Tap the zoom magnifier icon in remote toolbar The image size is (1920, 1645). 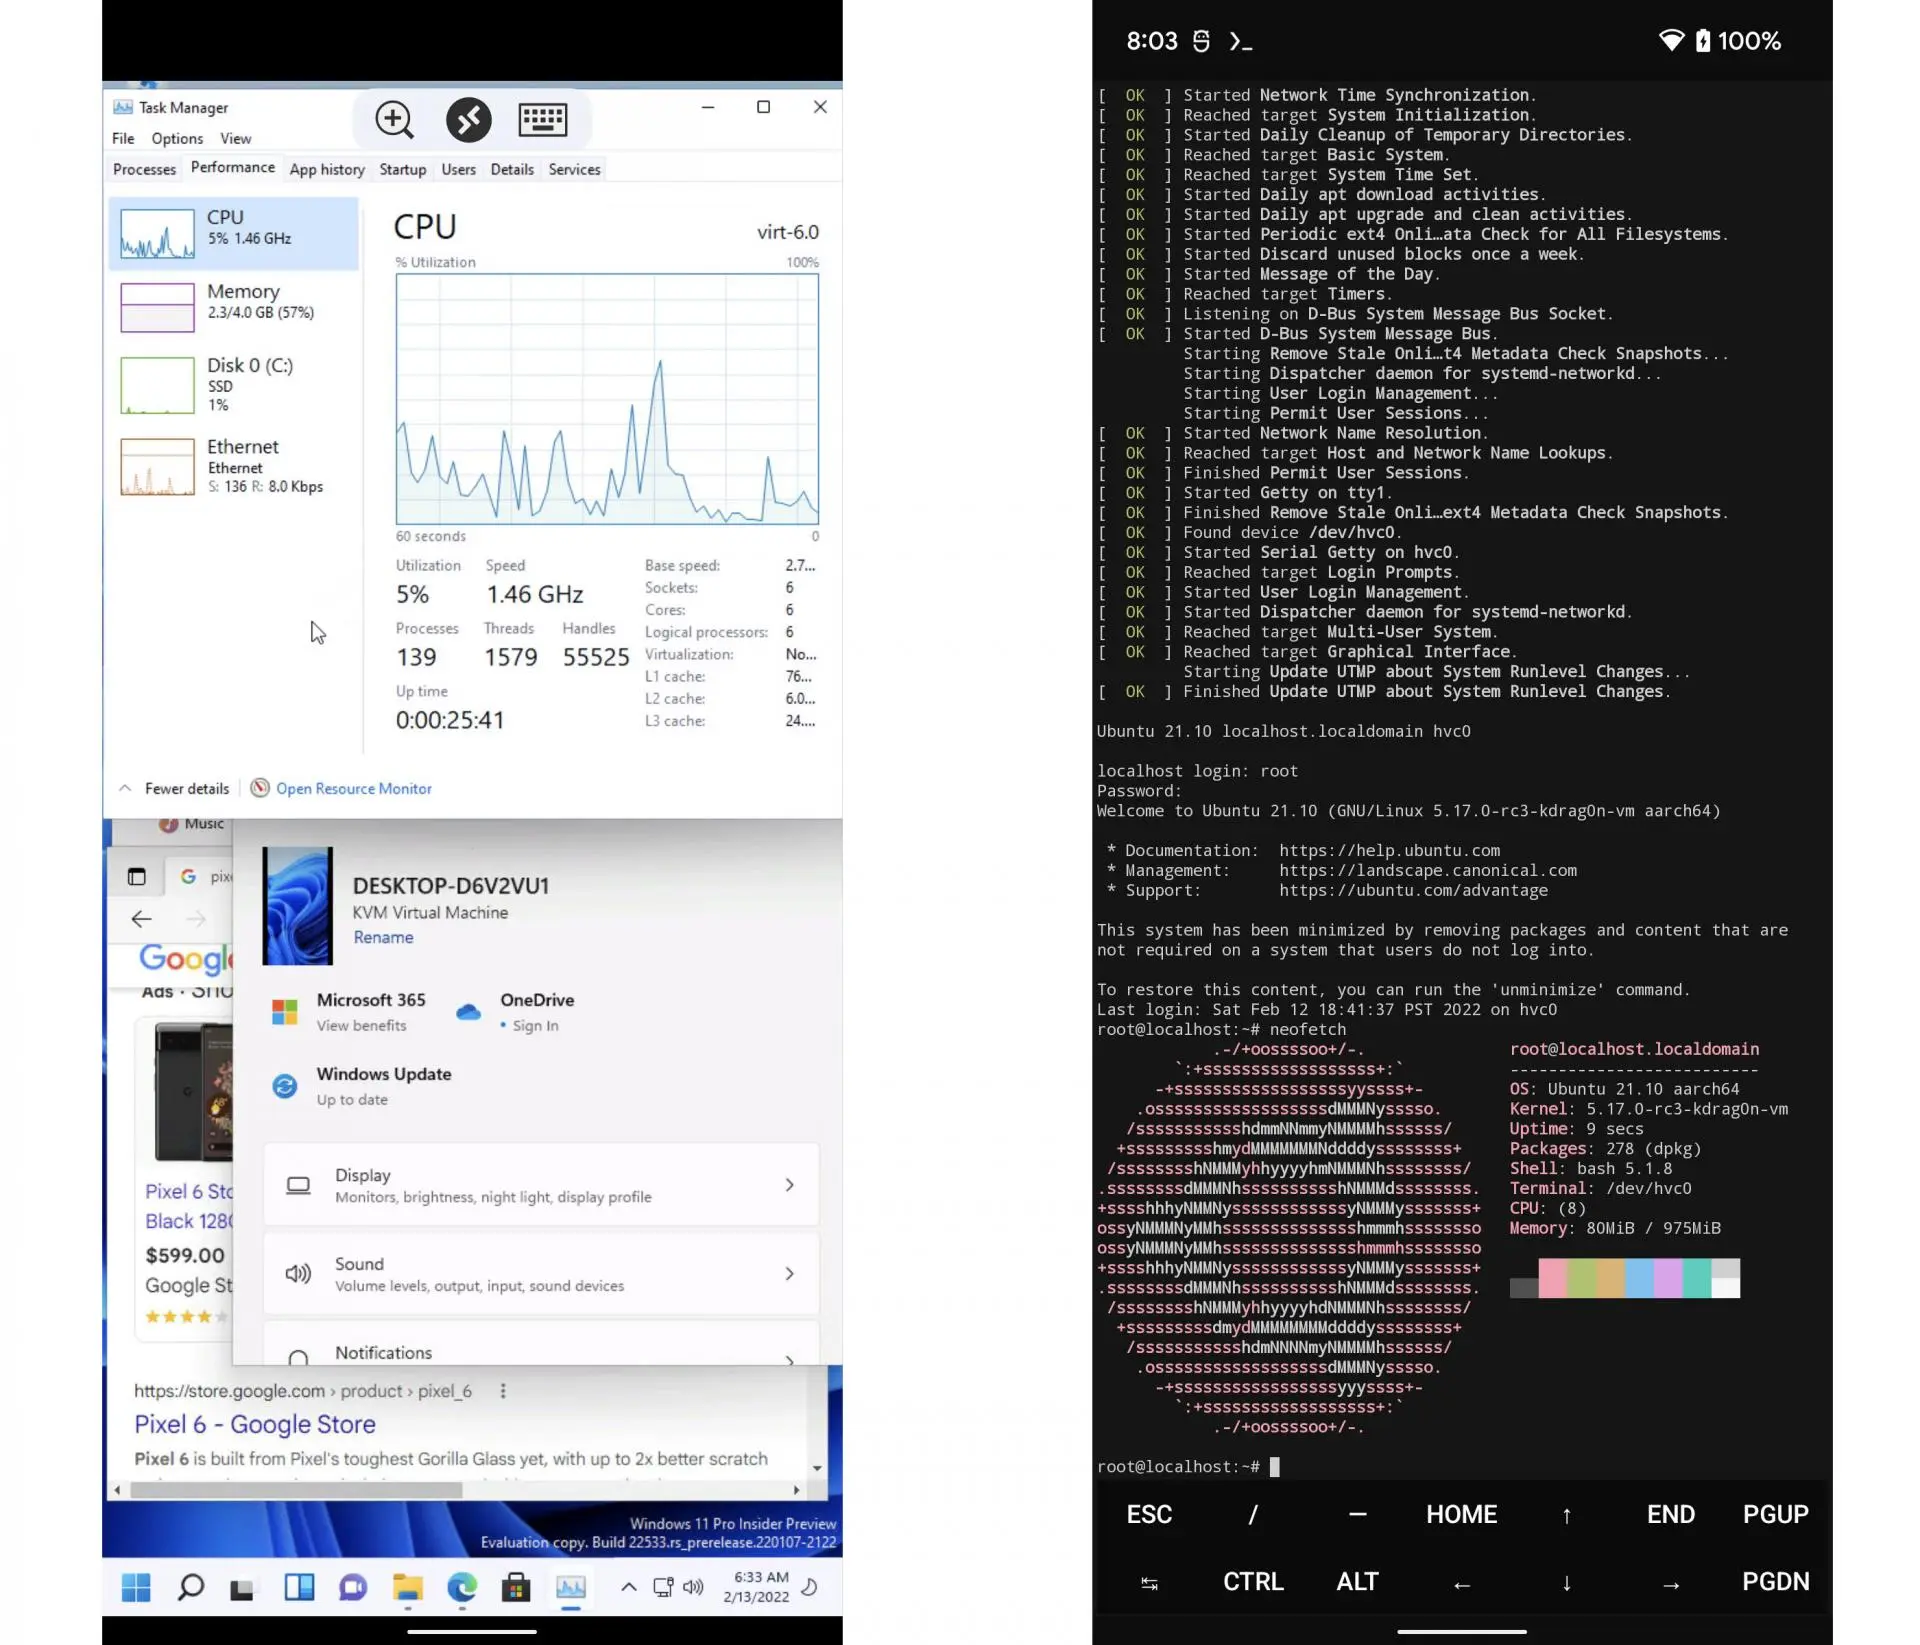[394, 119]
